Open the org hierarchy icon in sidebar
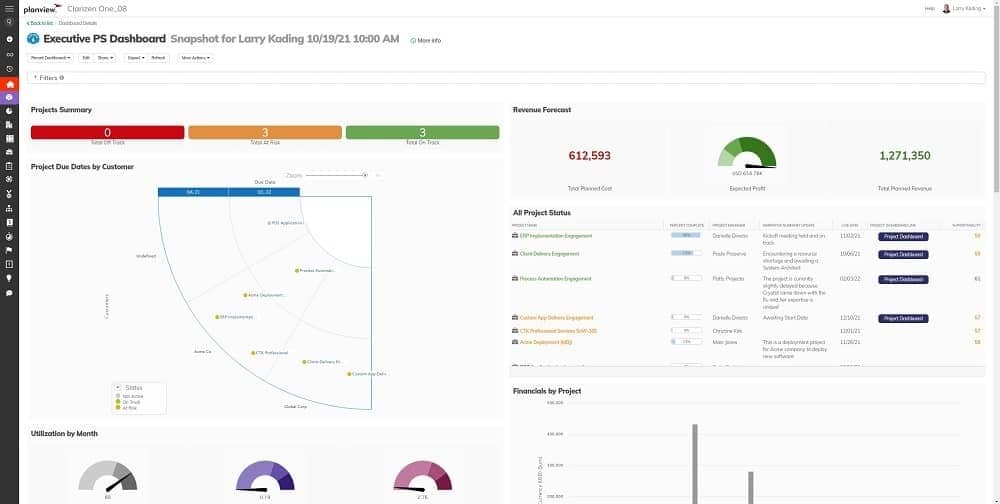Viewport: 1000px width, 504px height. coord(9,208)
